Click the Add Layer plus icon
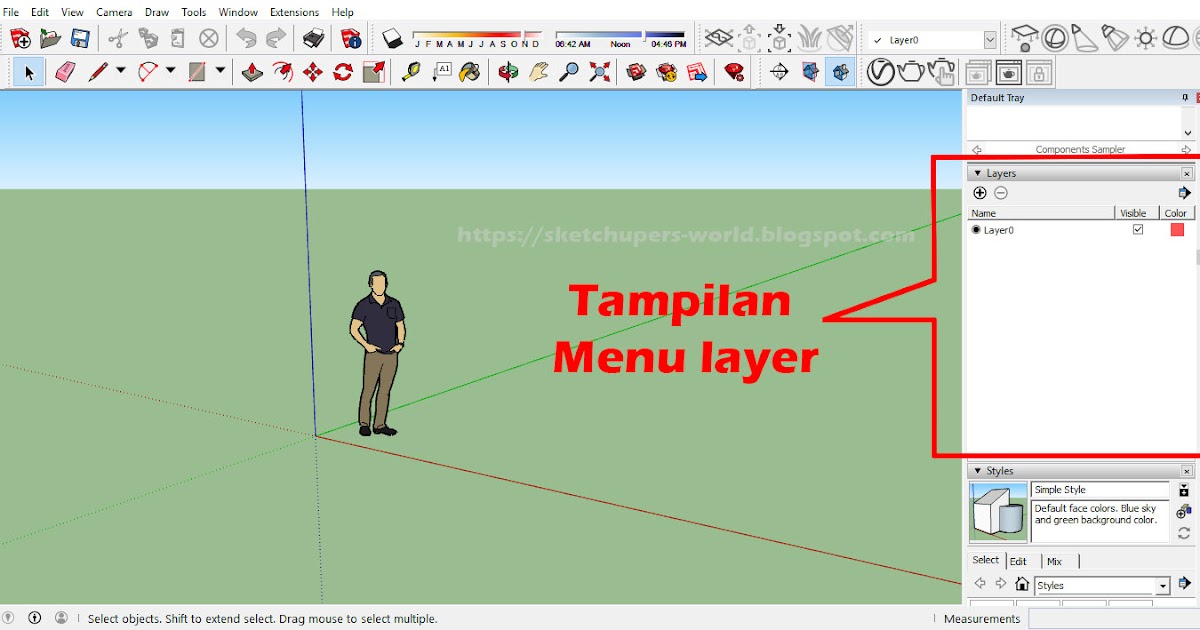The height and width of the screenshot is (630, 1200). [x=980, y=193]
